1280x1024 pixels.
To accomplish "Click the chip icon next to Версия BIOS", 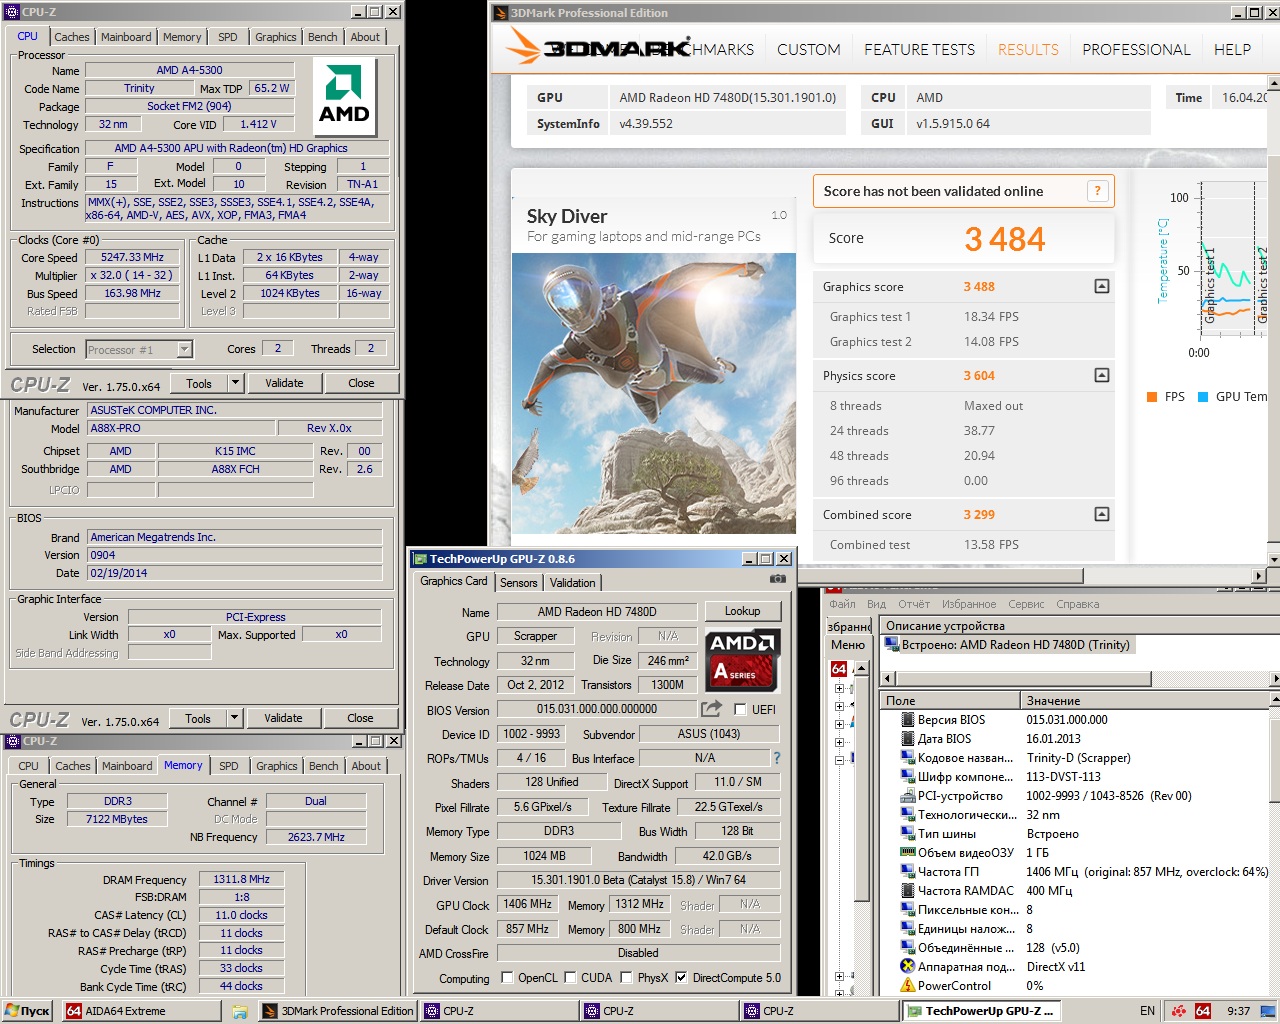I will pos(907,720).
